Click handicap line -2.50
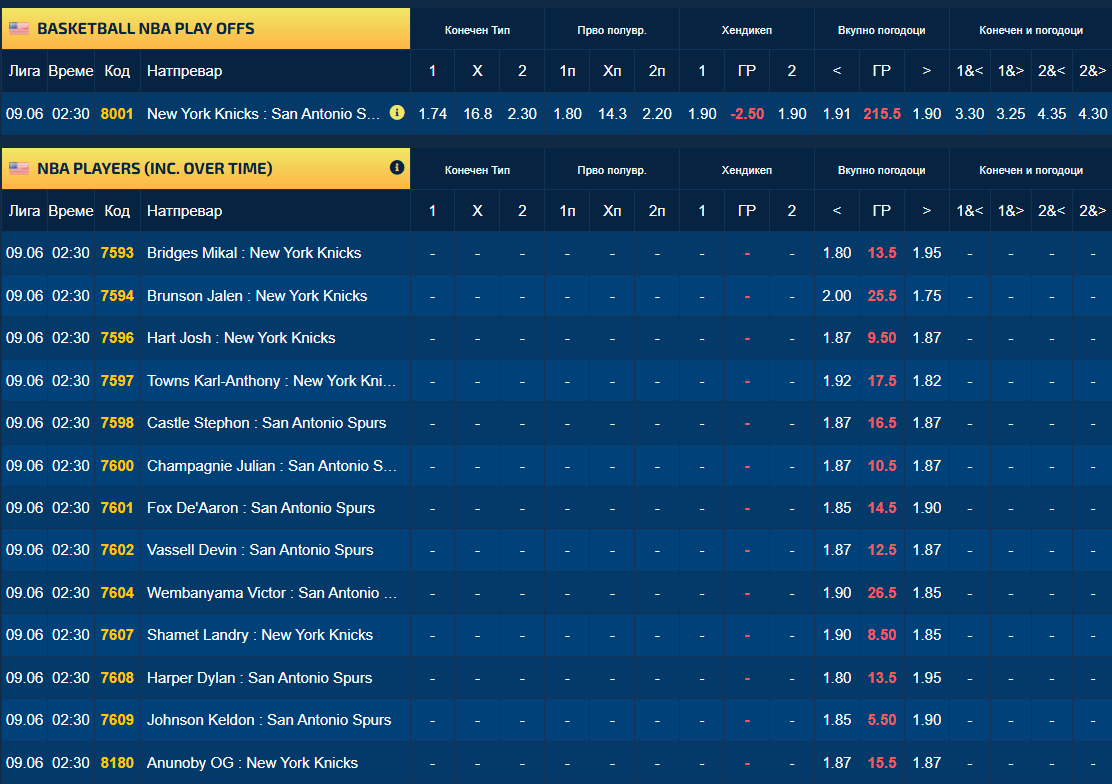1112x784 pixels. (x=747, y=114)
